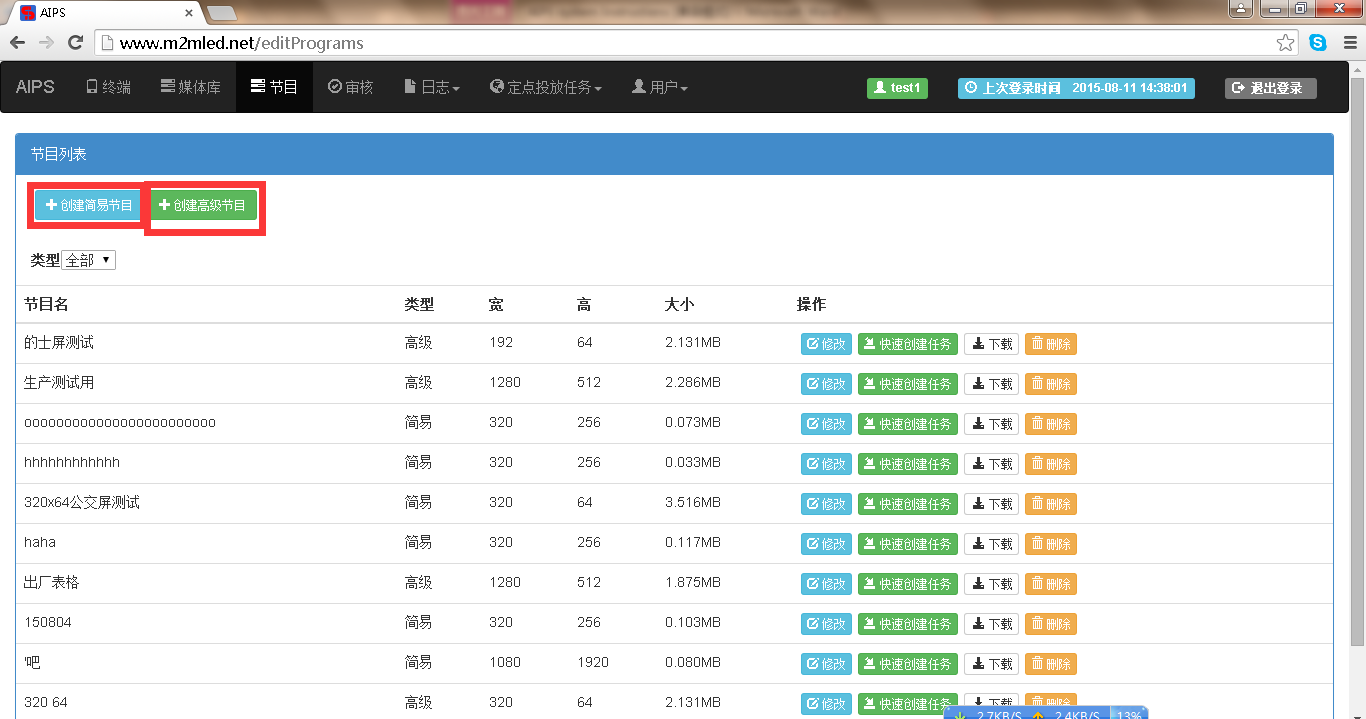
Task: Click the 大小 column header
Action: tap(679, 305)
